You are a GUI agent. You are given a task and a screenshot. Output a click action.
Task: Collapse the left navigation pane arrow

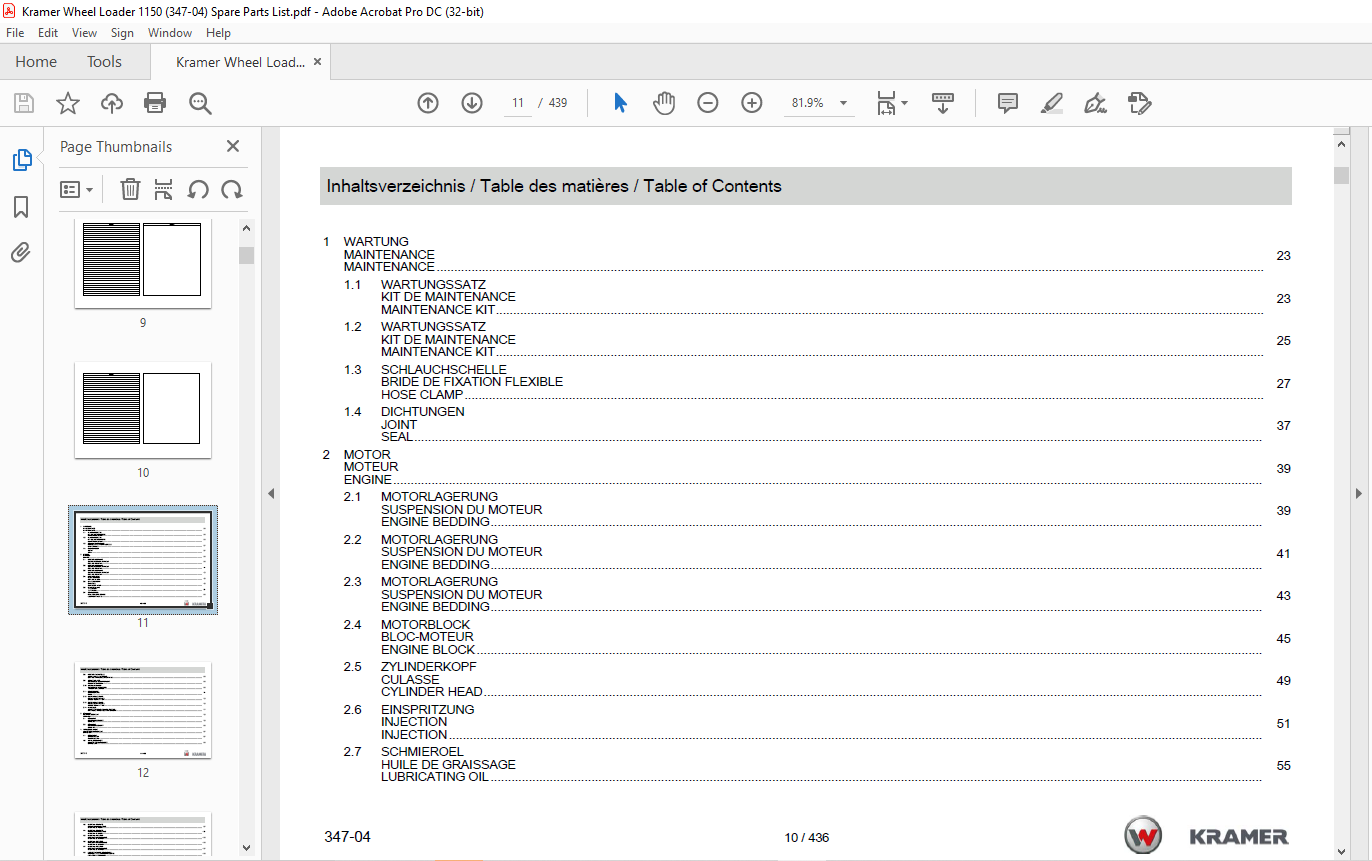pos(270,493)
